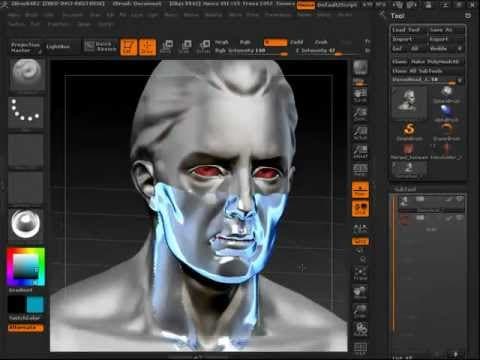Click the Scroll canvas icon
480x360 pixels.
point(360,95)
